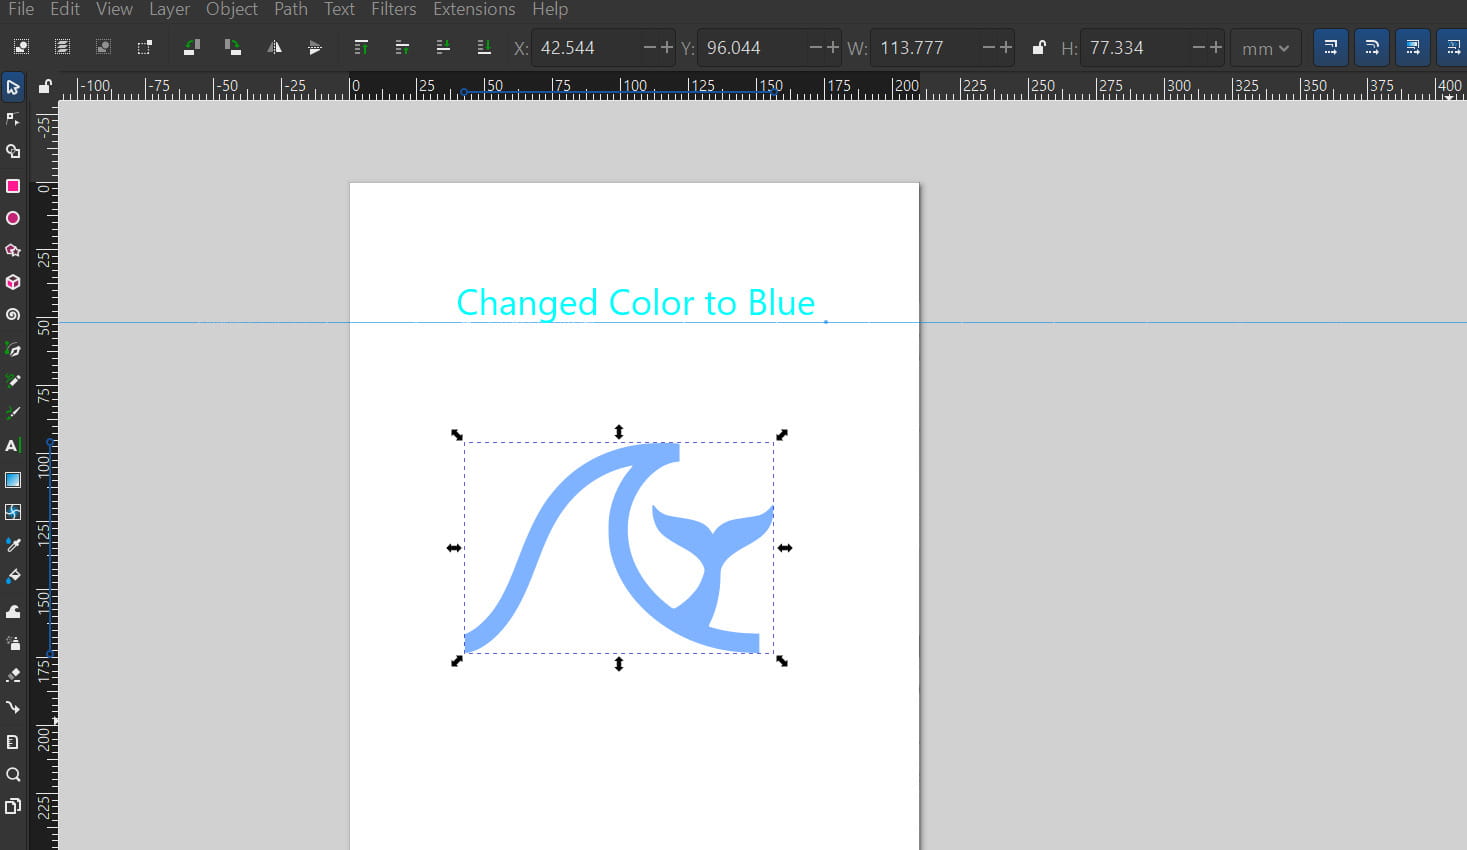
Task: Toggle rubberband touch selection mode
Action: coord(144,47)
